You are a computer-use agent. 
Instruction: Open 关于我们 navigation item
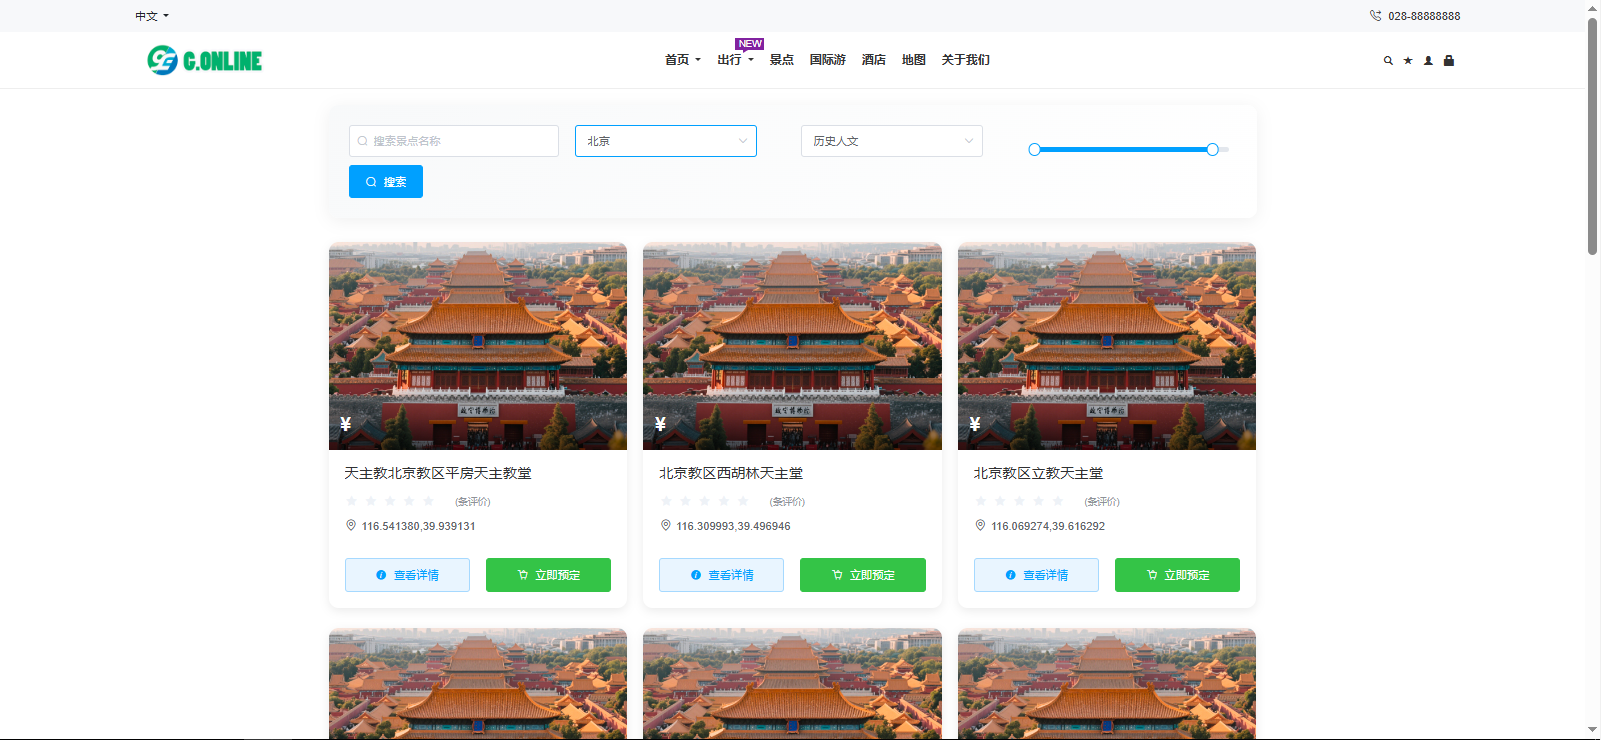pos(966,60)
